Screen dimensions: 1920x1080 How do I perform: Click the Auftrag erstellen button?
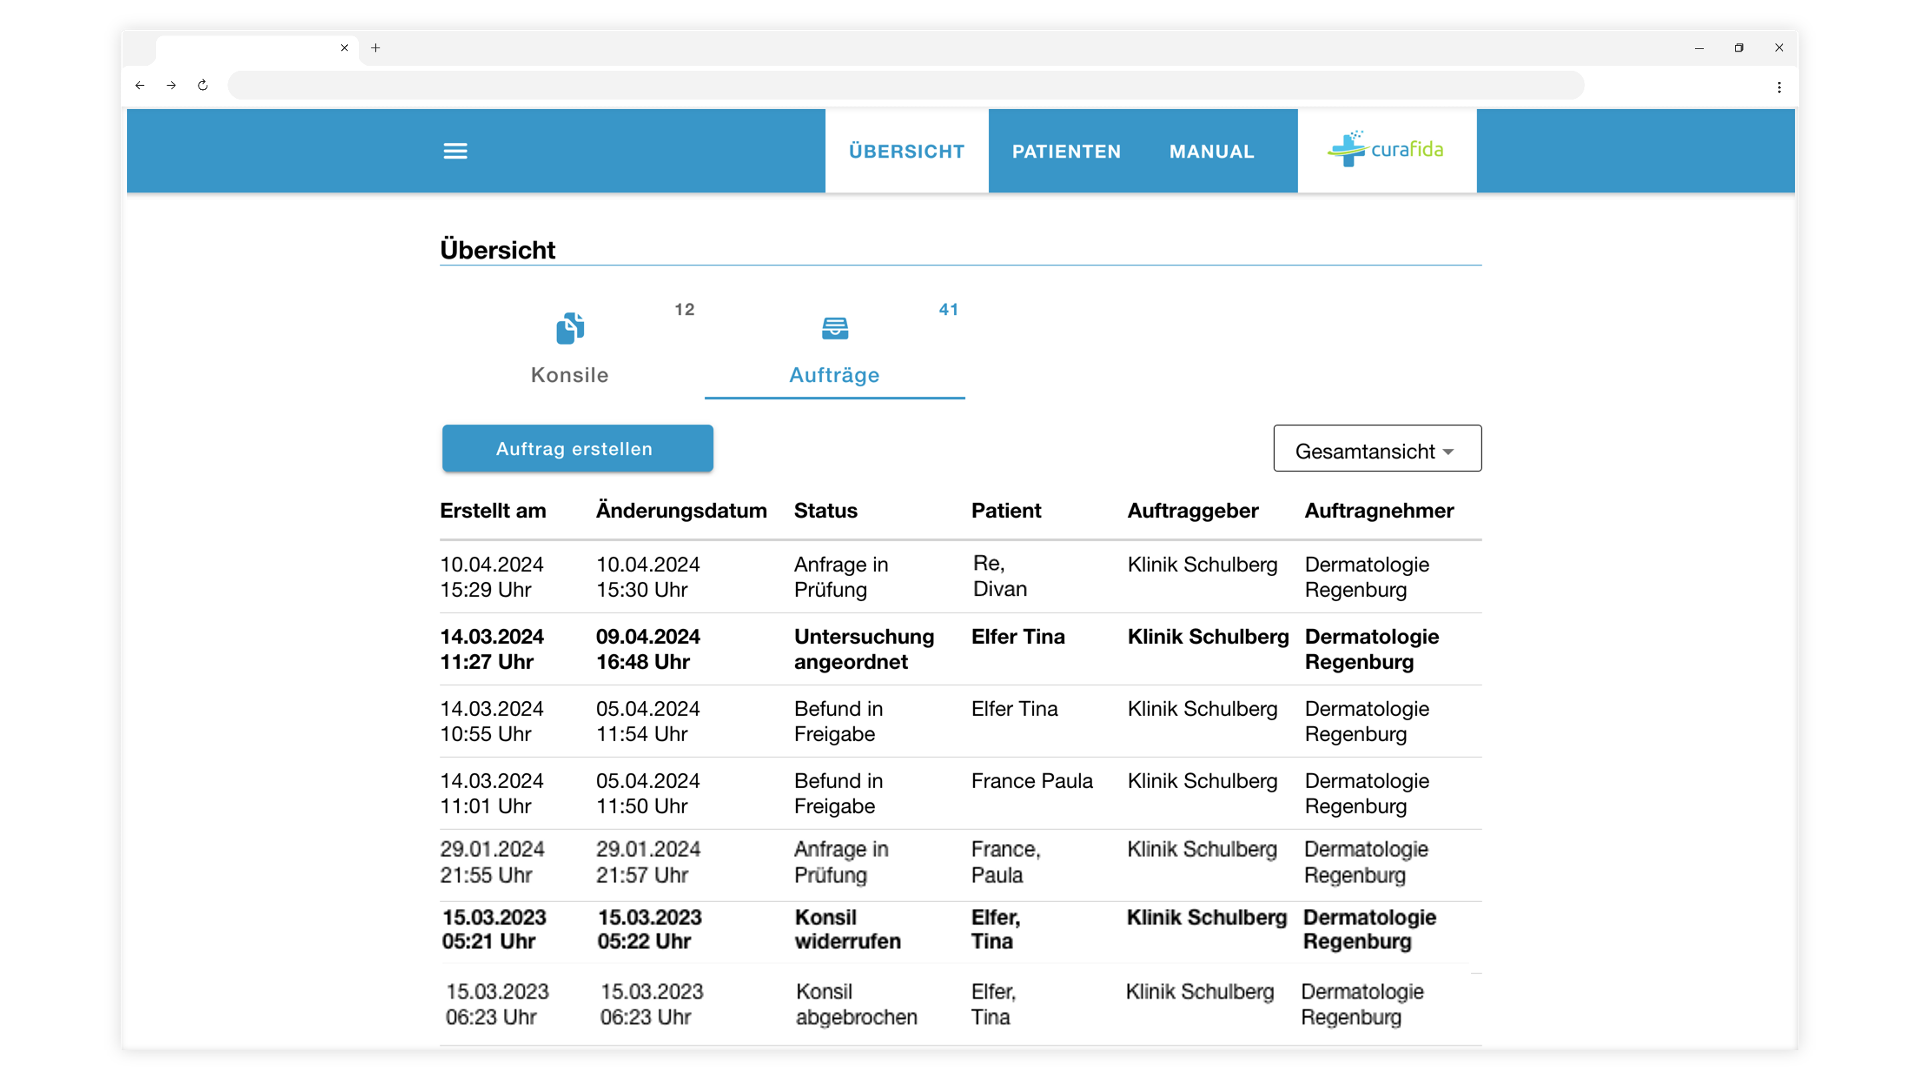pos(577,449)
